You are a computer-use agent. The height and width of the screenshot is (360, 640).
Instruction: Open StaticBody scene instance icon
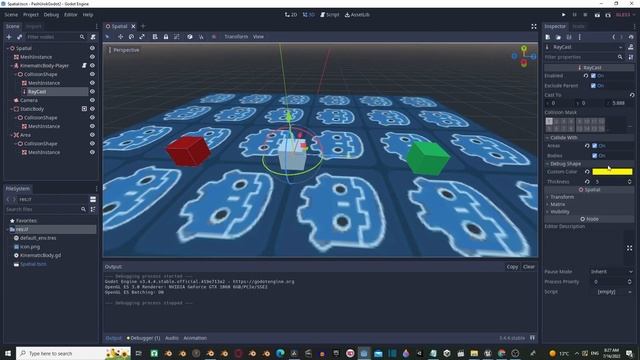[84, 109]
